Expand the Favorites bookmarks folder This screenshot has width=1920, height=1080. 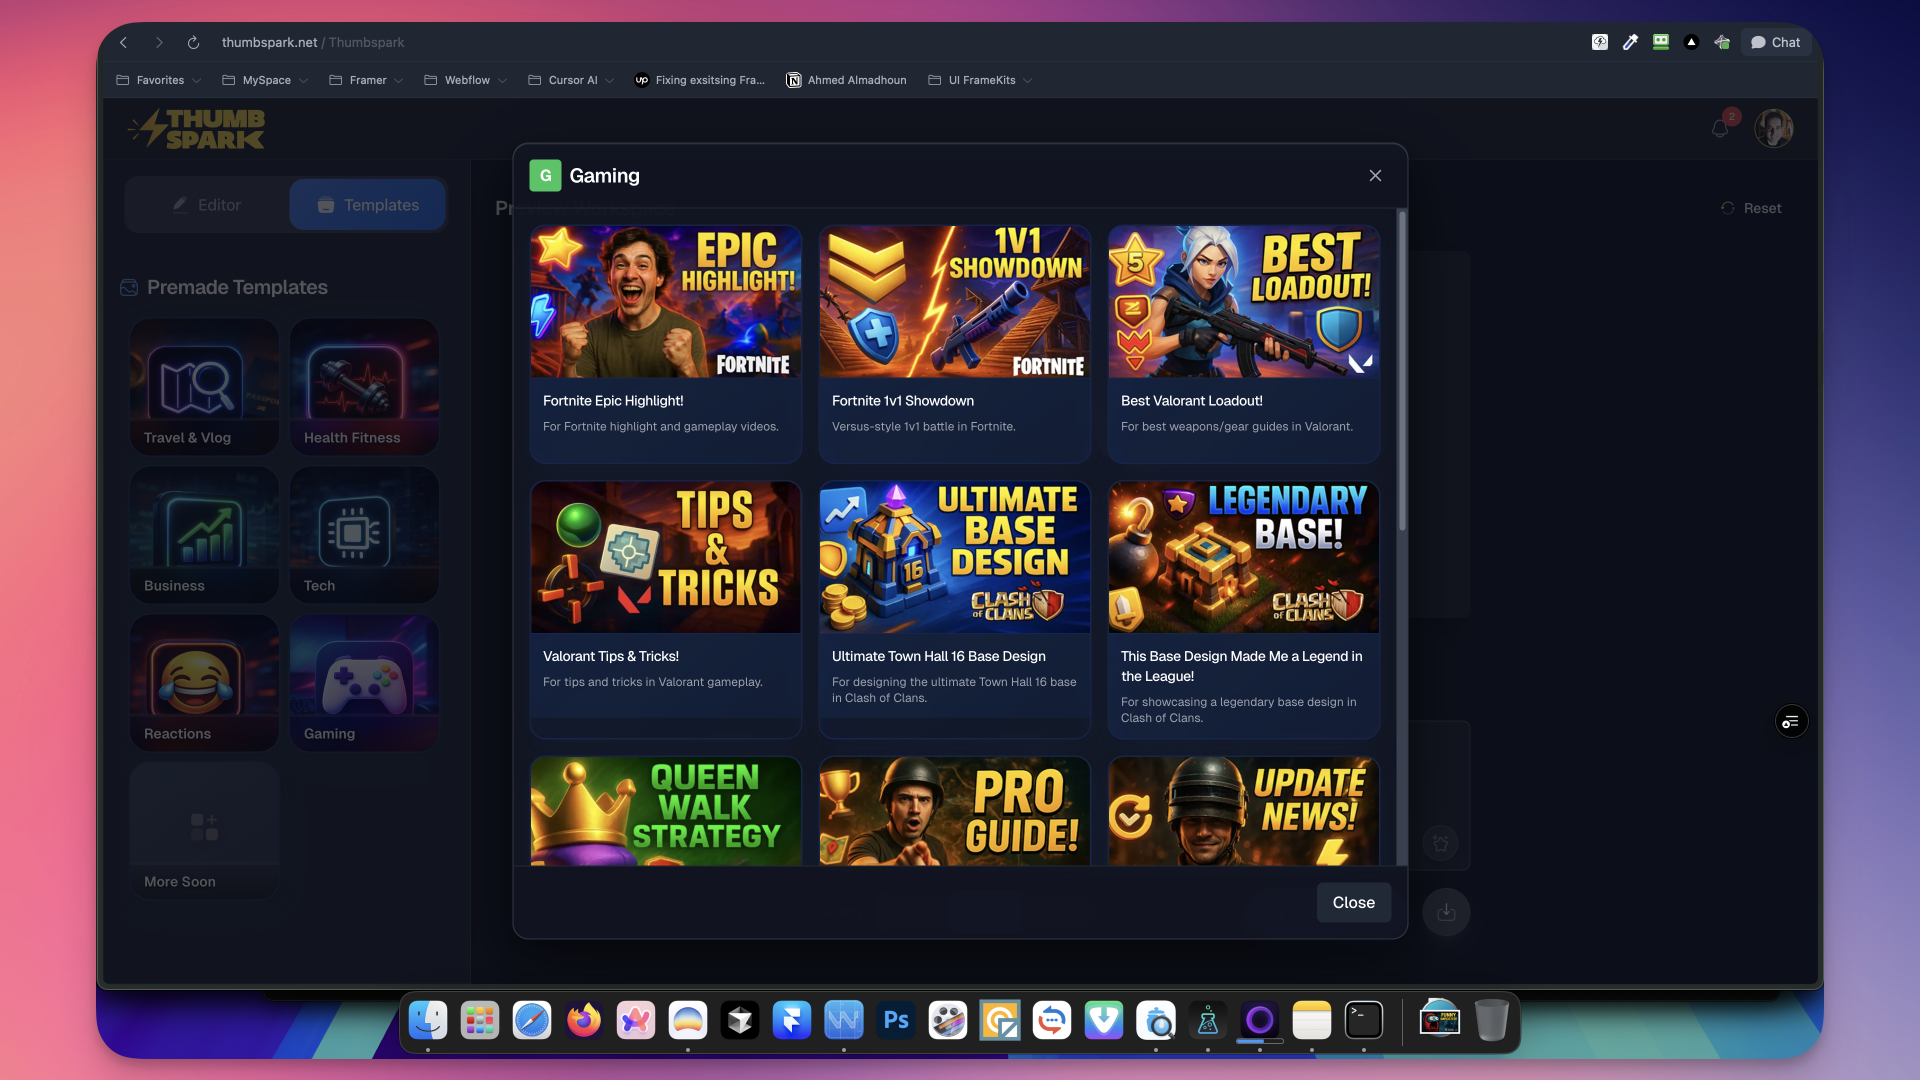pos(158,80)
